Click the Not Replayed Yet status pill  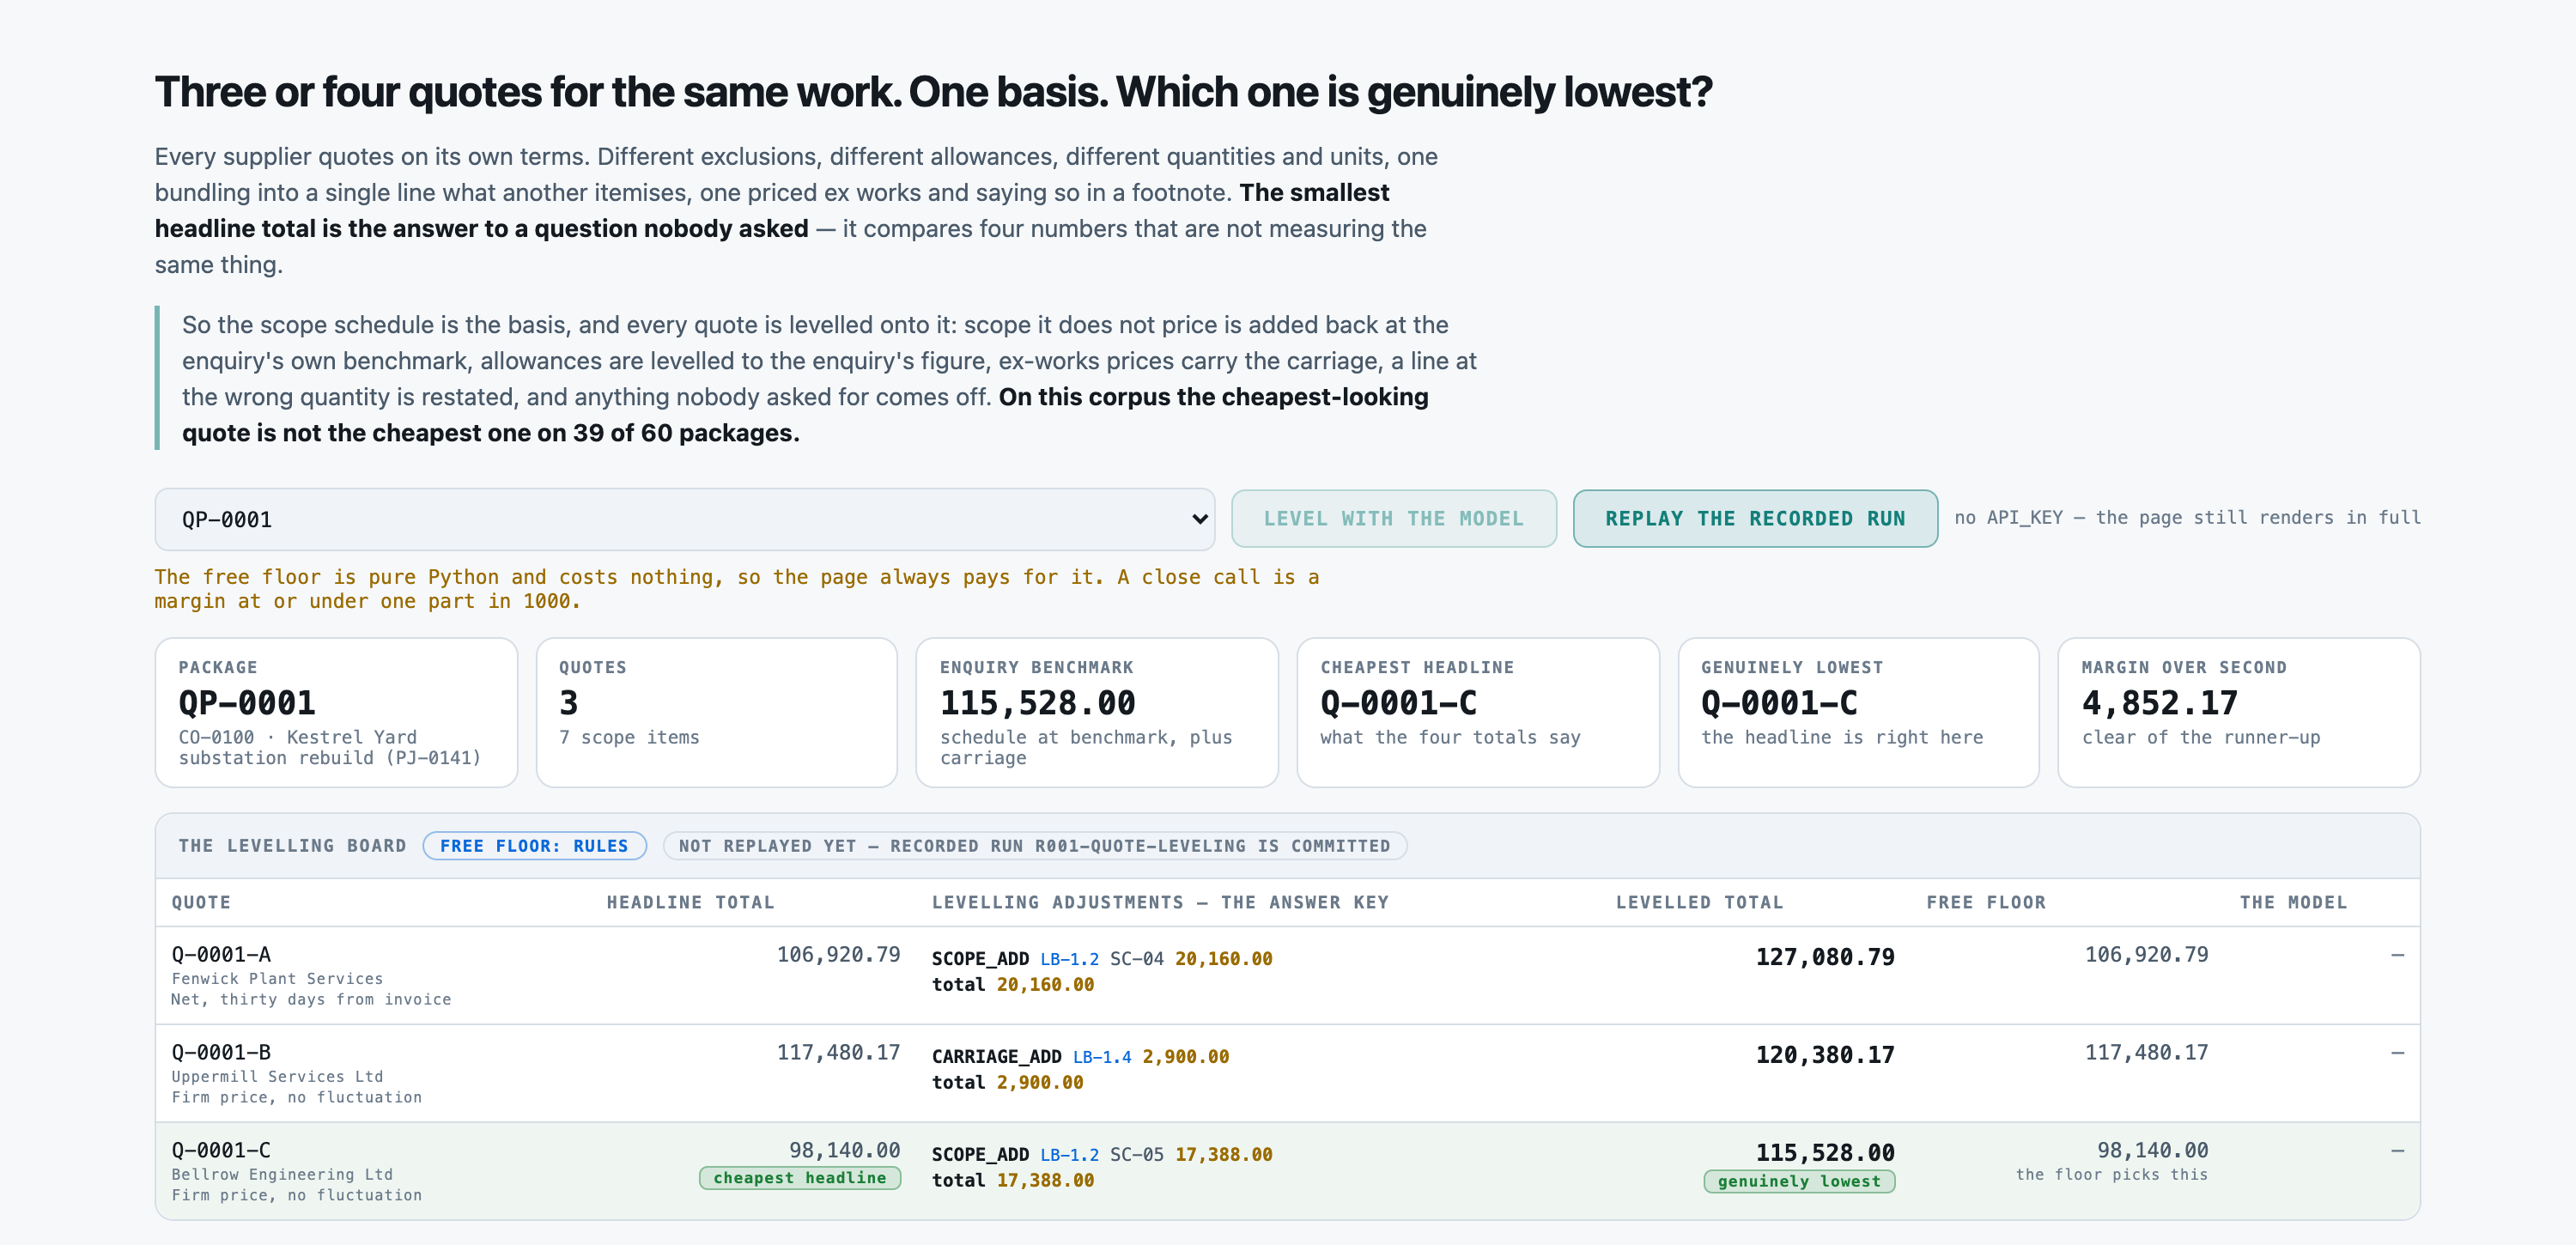coord(1034,846)
